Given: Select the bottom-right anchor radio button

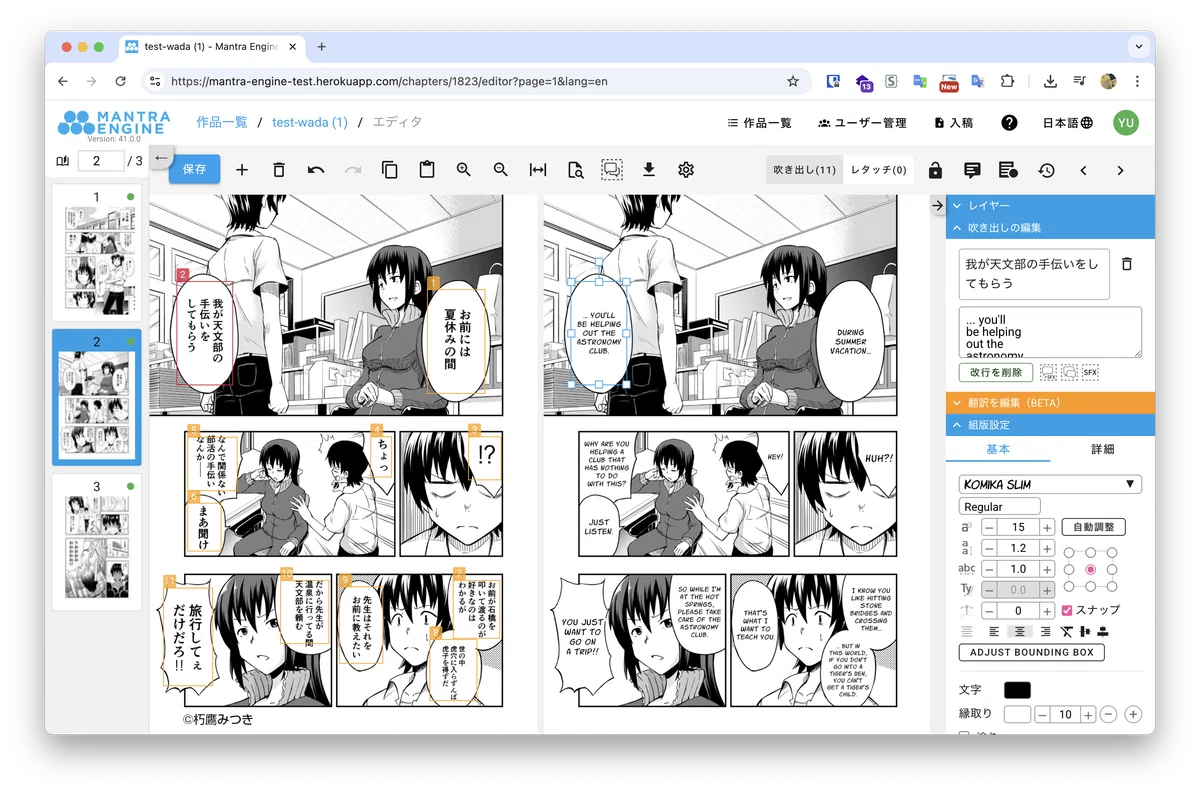Looking at the screenshot, I should 1112,586.
